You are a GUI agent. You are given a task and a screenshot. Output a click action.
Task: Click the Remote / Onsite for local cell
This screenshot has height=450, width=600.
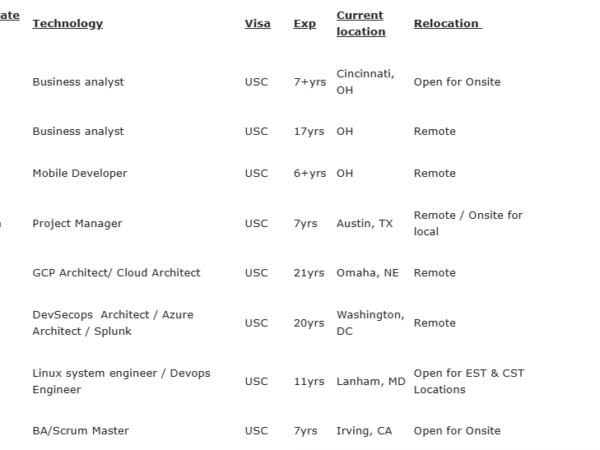468,224
